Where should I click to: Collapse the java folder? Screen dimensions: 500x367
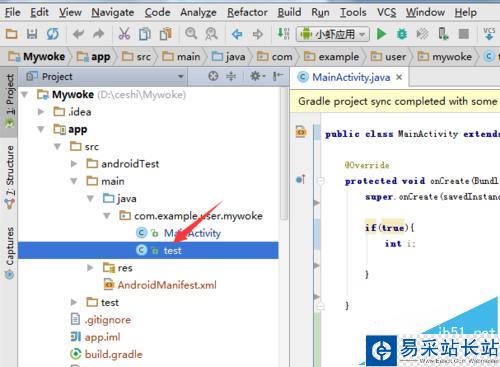click(90, 199)
